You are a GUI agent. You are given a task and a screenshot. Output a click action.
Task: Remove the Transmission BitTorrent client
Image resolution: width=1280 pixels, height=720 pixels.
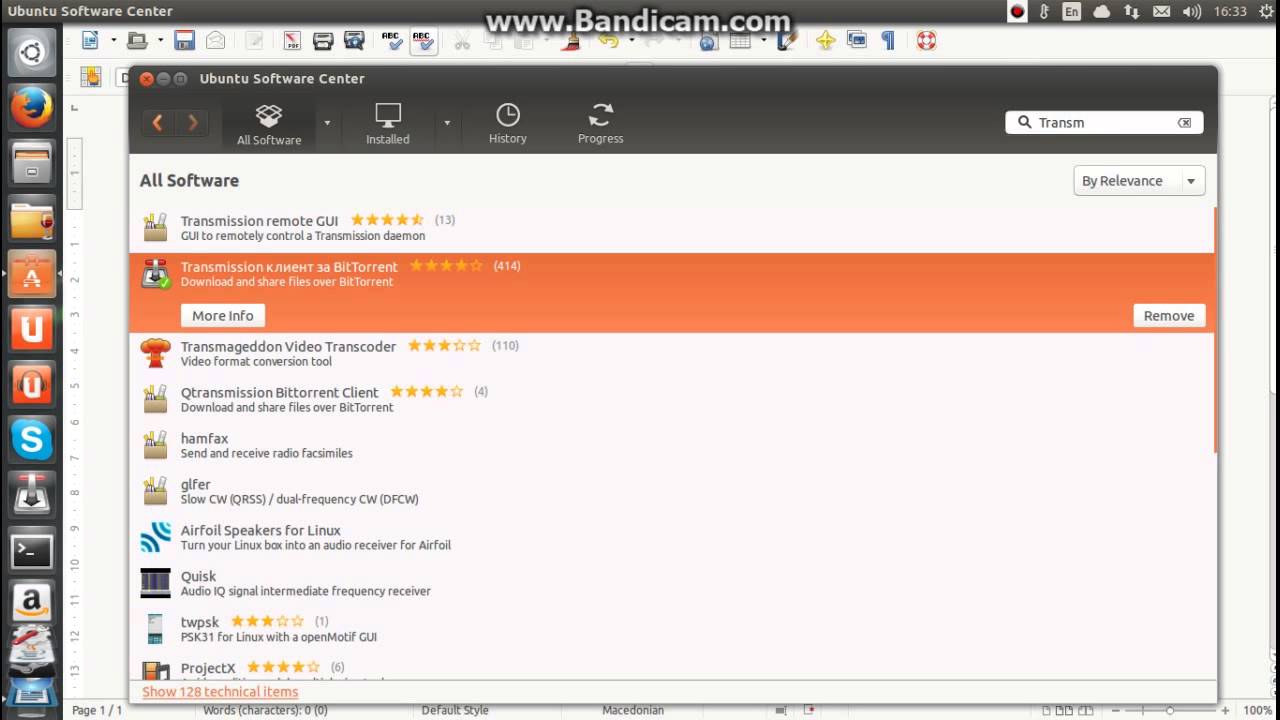click(1169, 315)
